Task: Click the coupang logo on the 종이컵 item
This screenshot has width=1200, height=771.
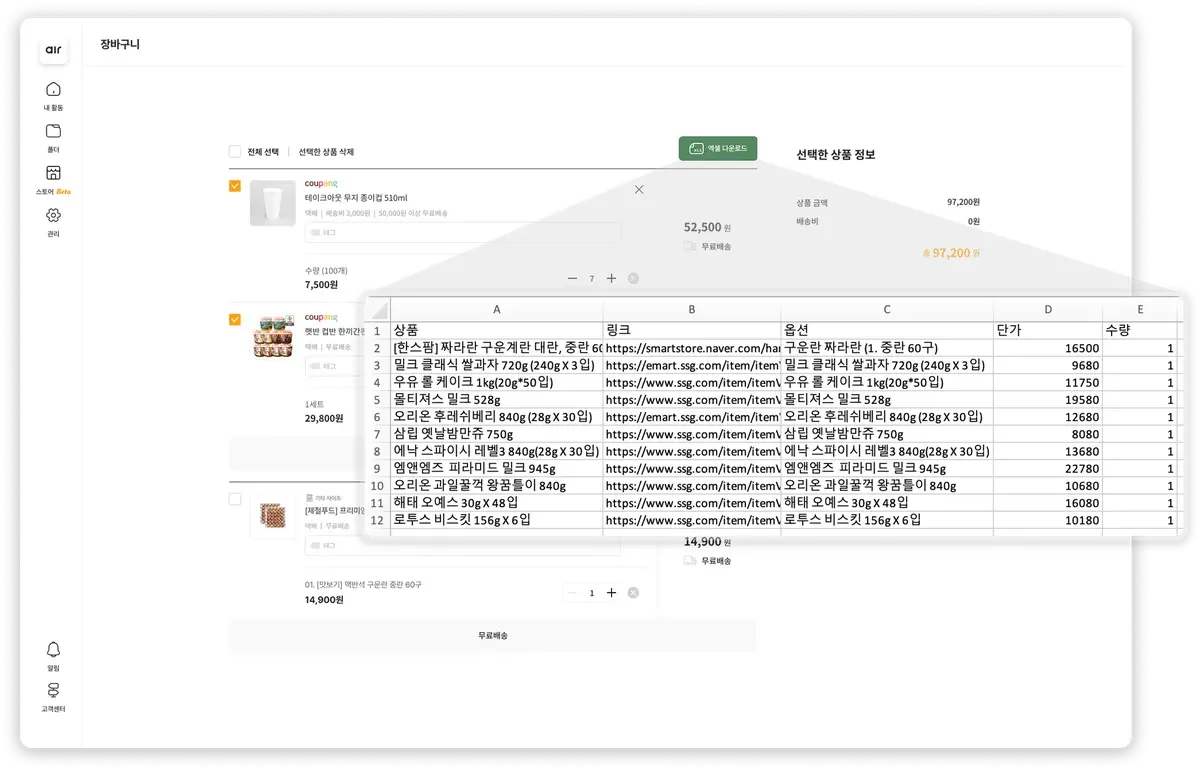Action: tap(321, 184)
